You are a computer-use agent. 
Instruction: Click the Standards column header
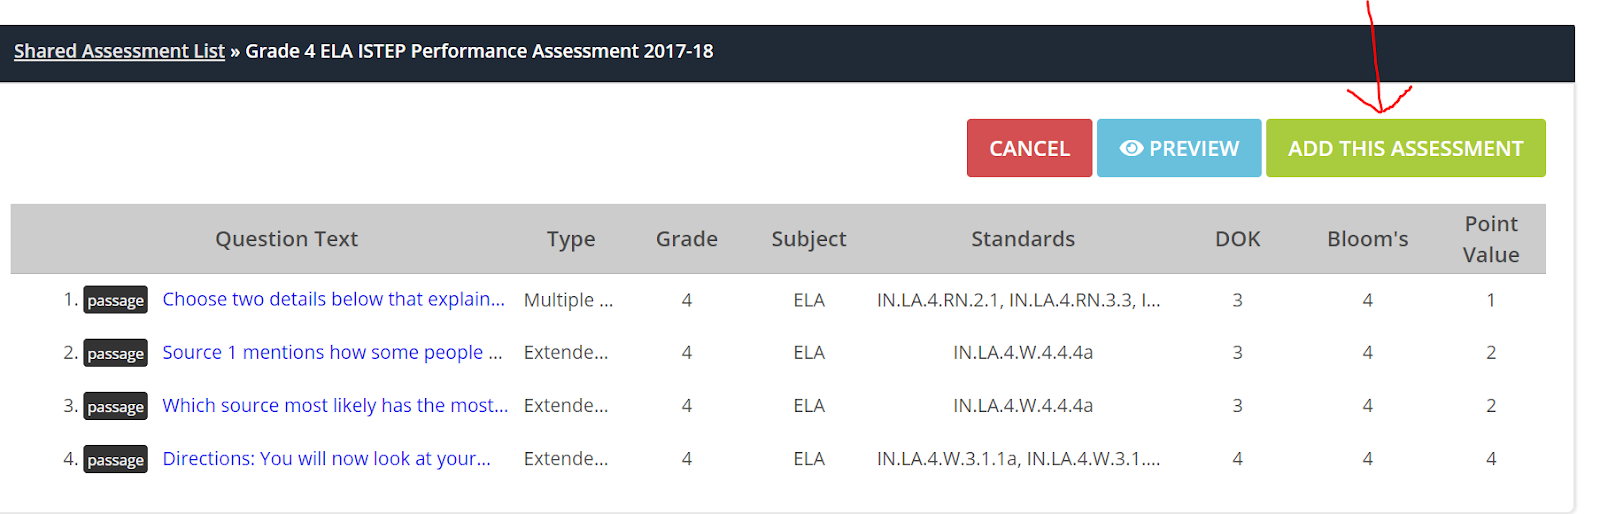[x=1023, y=239]
